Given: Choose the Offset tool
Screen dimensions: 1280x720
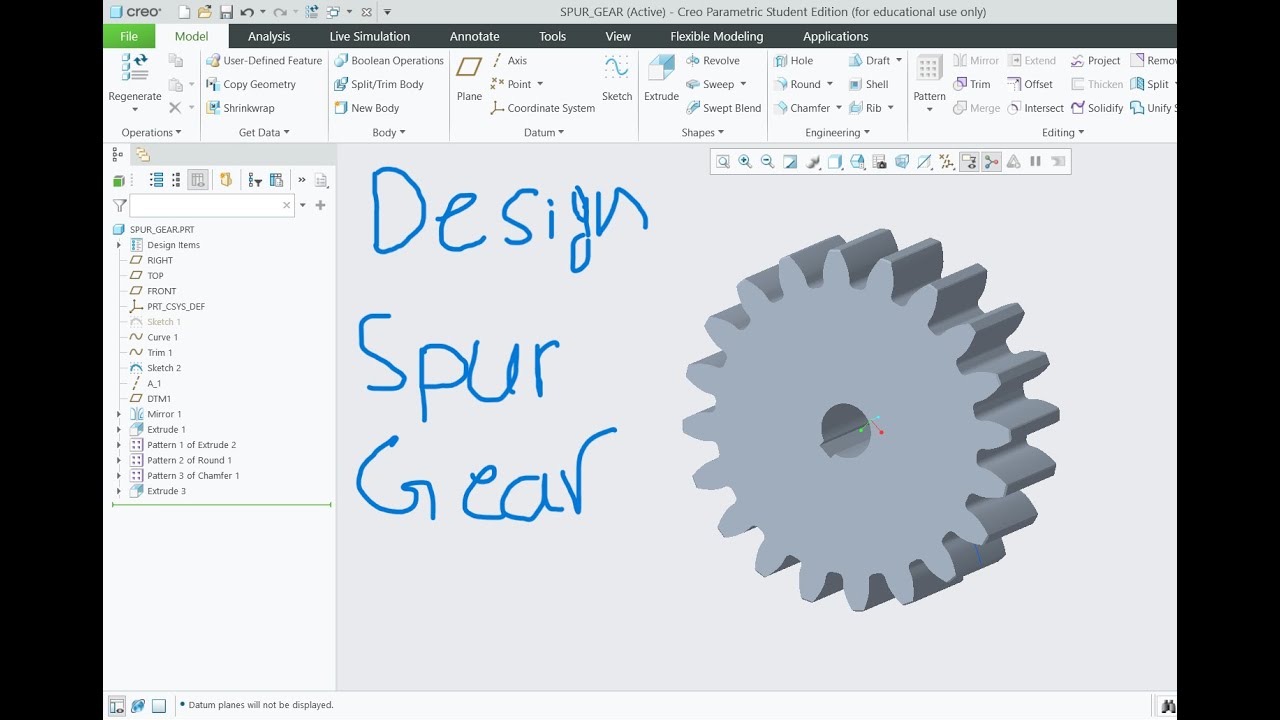Looking at the screenshot, I should 1030,84.
